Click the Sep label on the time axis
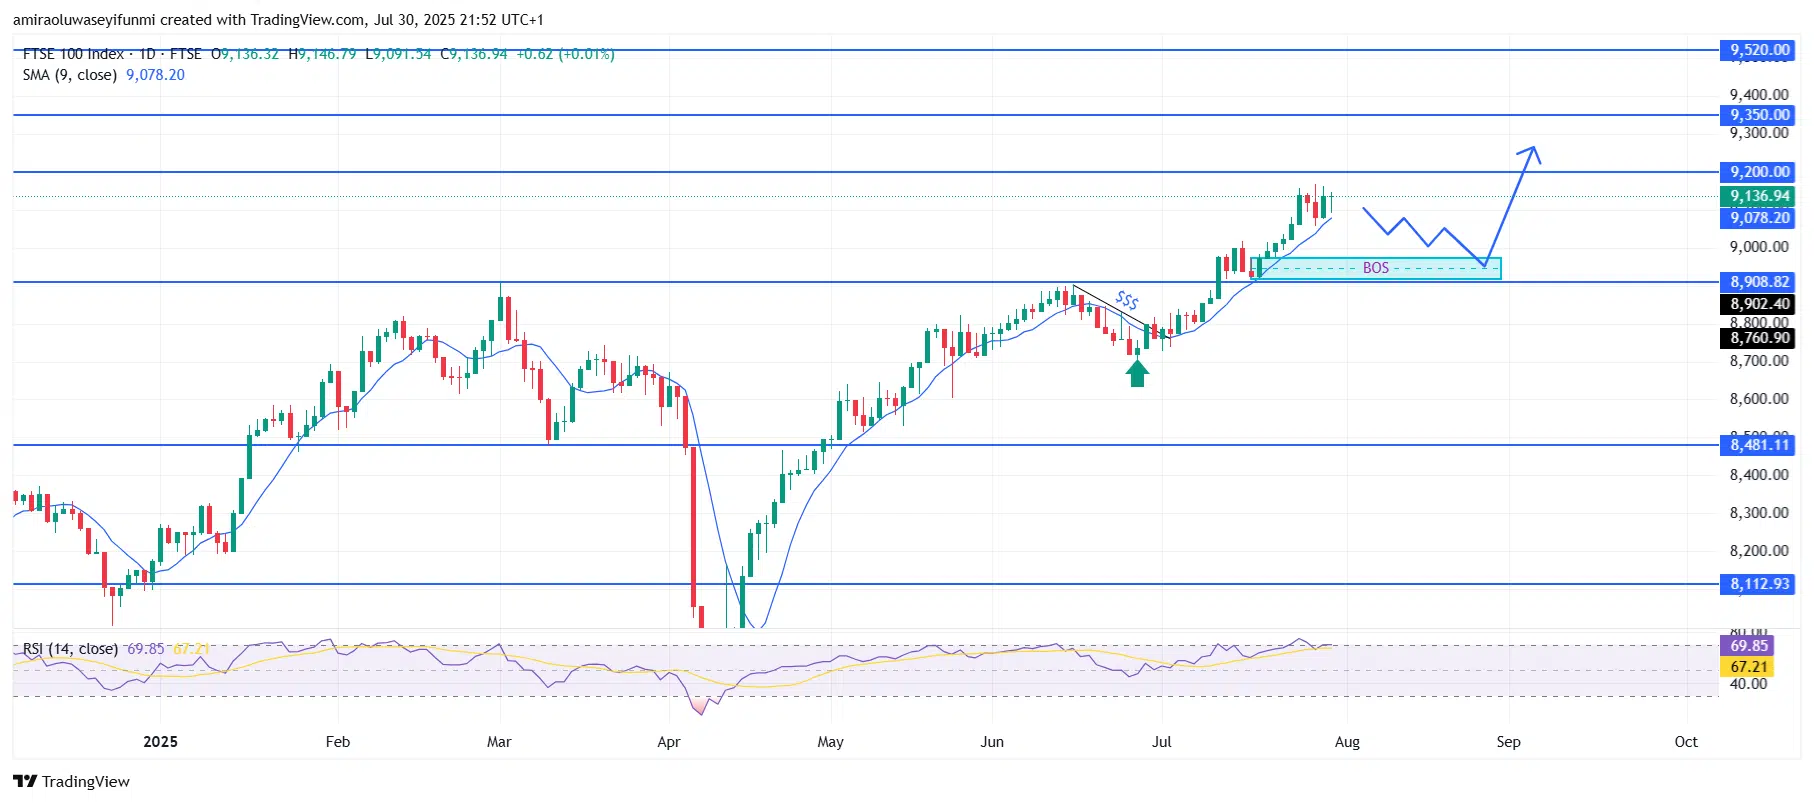Viewport: 1814px width, 803px height. [x=1508, y=742]
